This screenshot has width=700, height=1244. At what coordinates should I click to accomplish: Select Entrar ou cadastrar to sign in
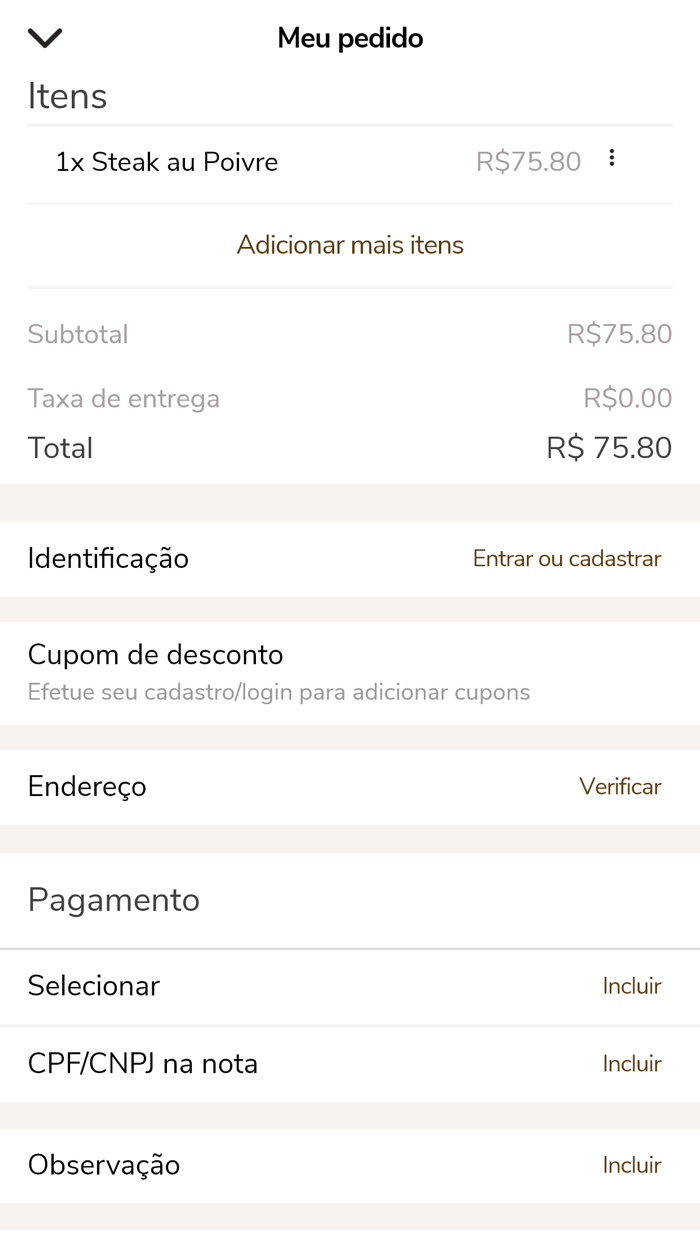tap(567, 558)
